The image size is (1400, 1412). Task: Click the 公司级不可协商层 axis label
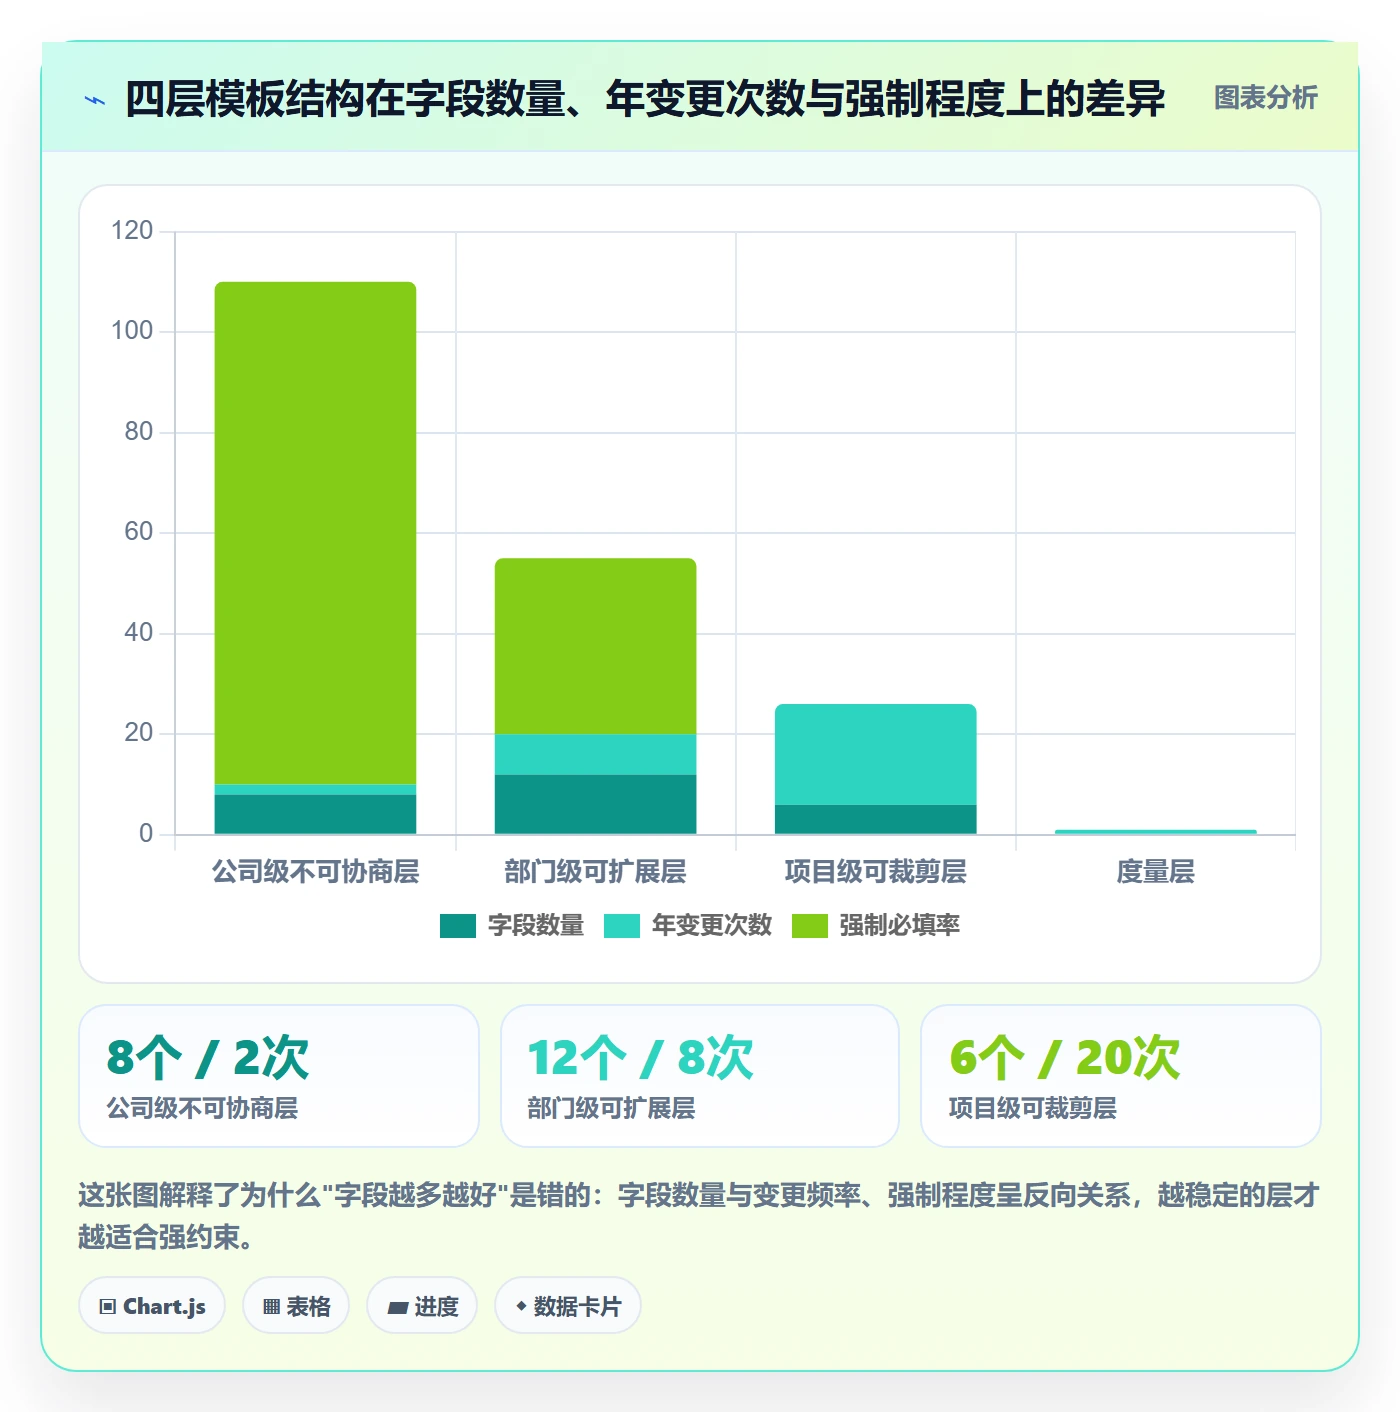[x=315, y=872]
